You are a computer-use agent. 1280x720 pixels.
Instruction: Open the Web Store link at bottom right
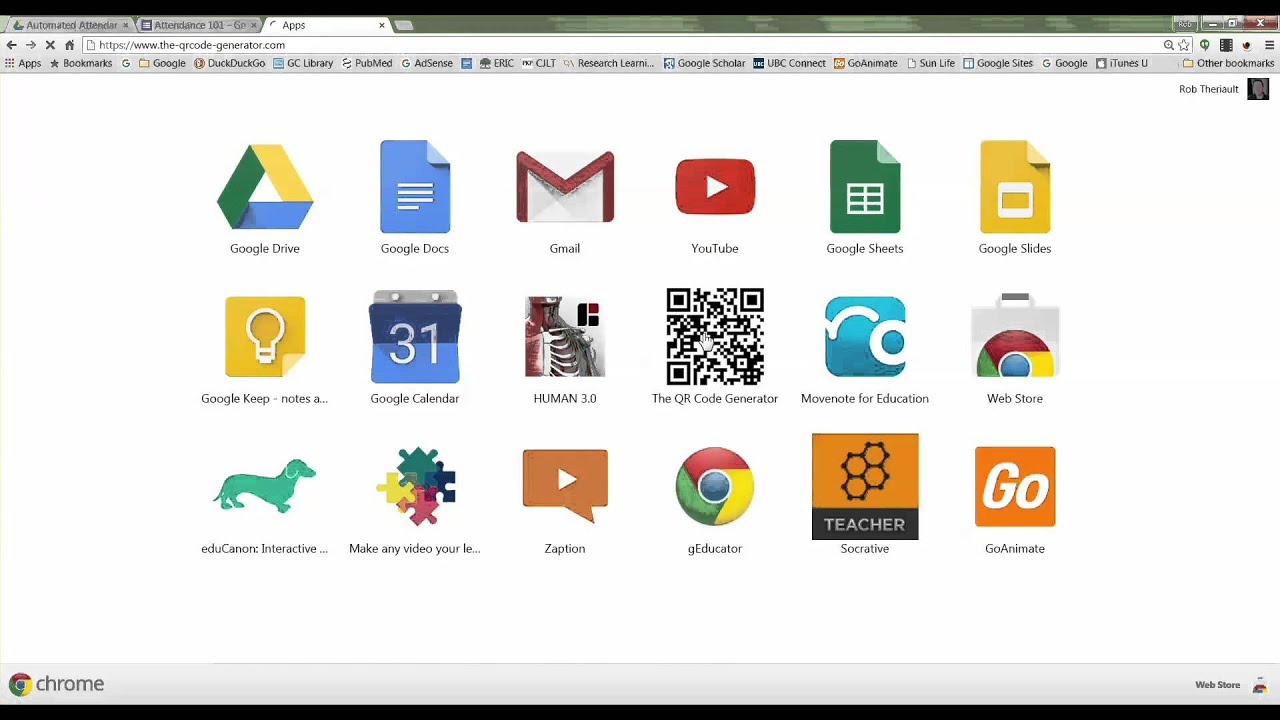pos(1217,685)
